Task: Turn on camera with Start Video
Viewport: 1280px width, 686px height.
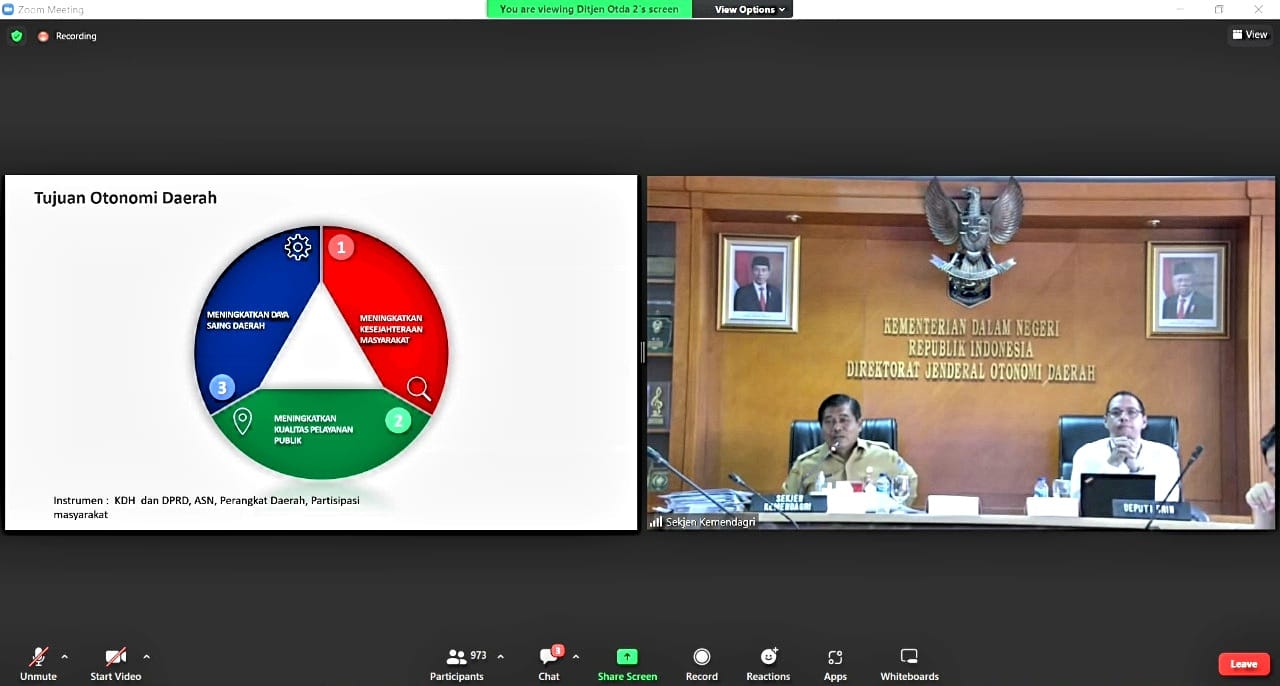Action: coord(116,664)
